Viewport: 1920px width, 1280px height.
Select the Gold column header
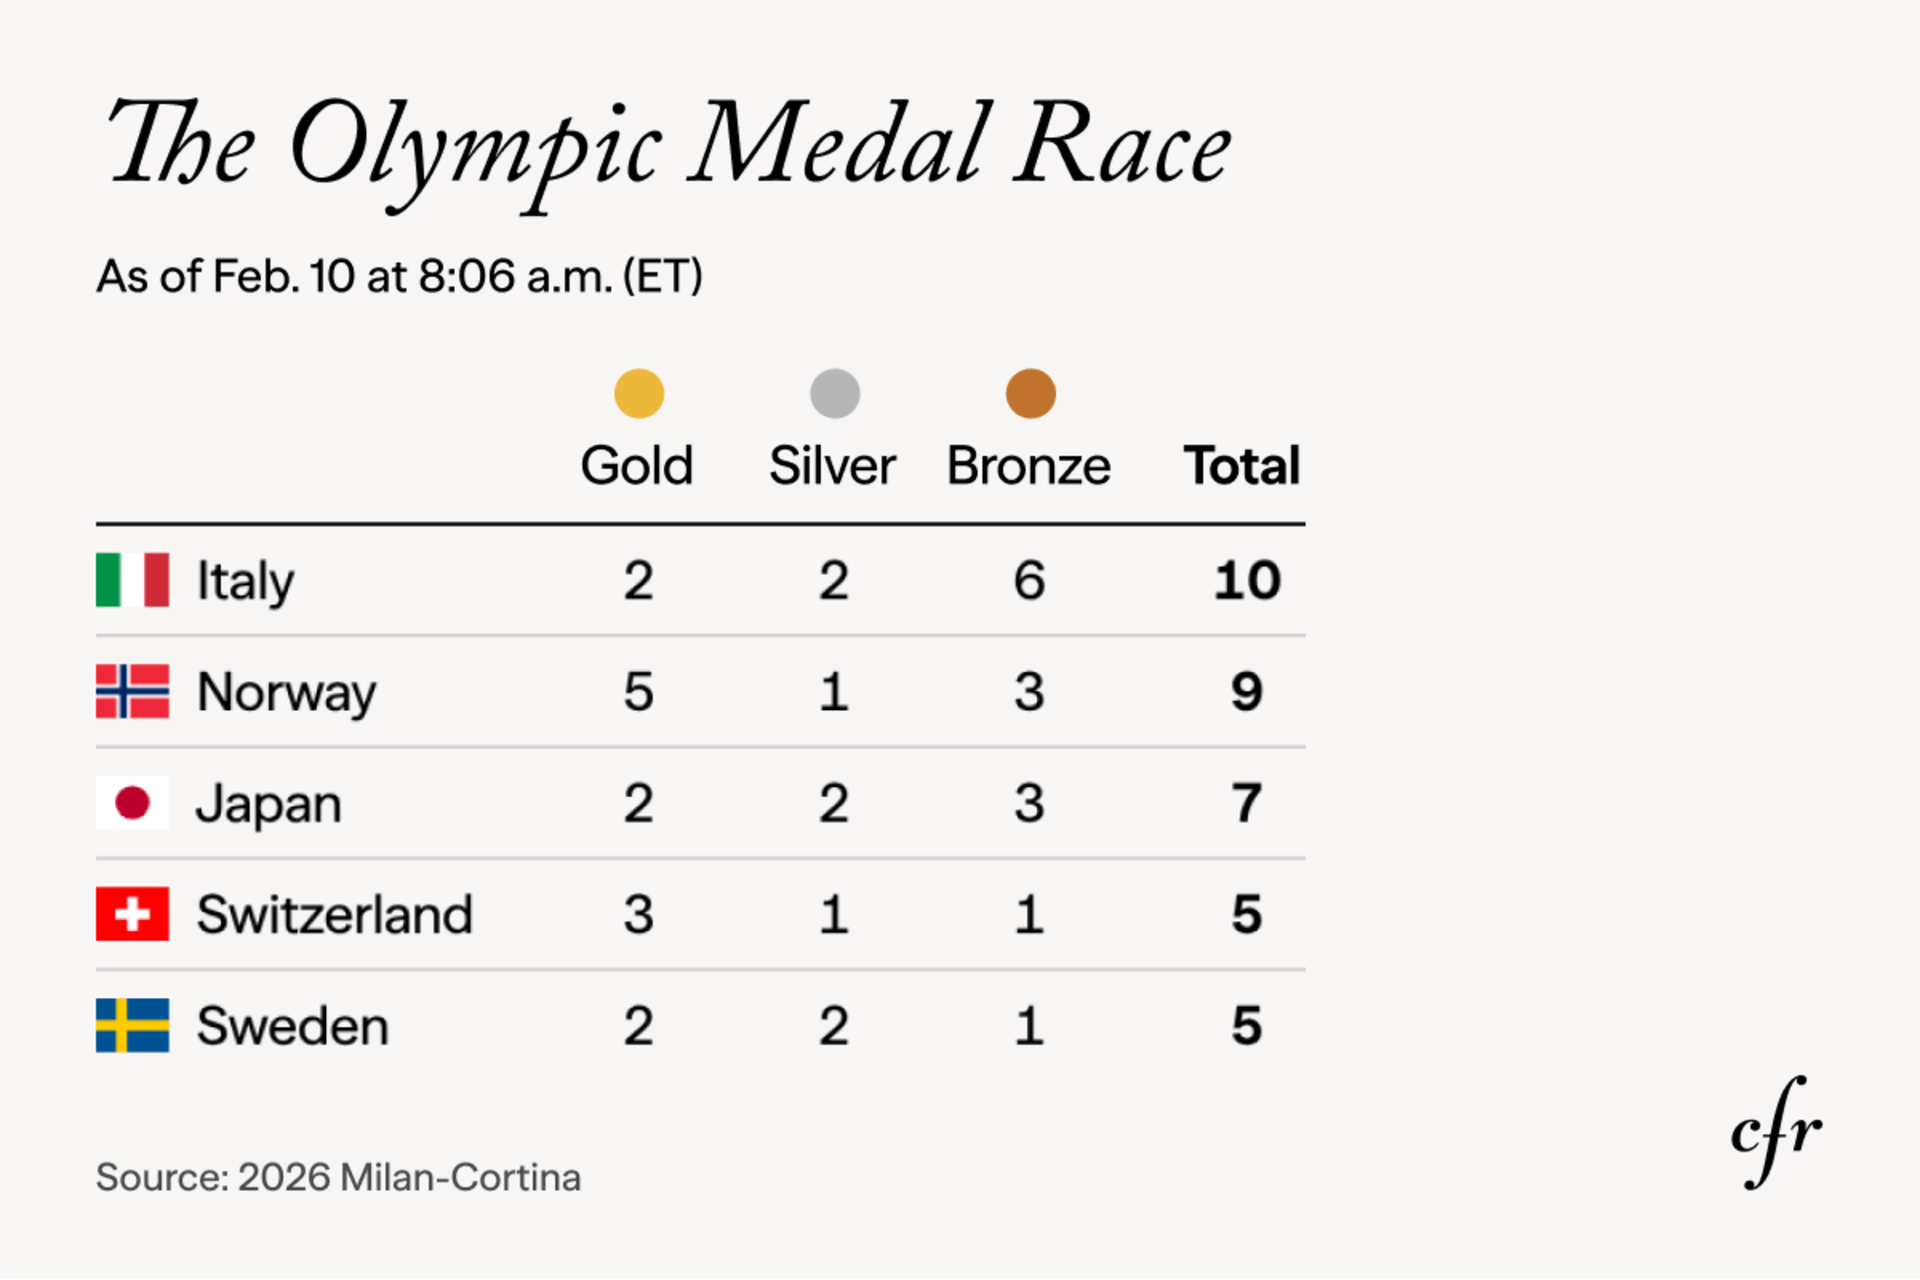click(x=637, y=466)
